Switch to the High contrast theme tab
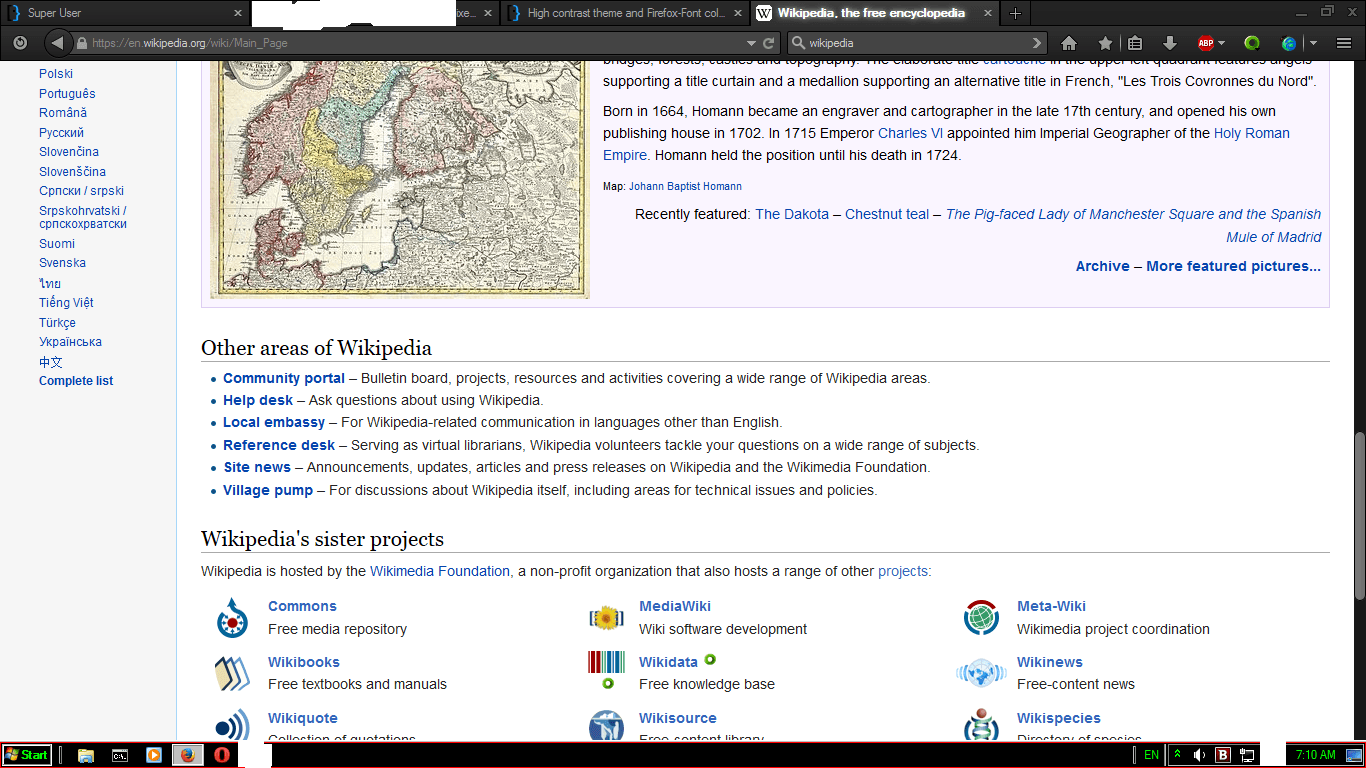 (x=626, y=13)
